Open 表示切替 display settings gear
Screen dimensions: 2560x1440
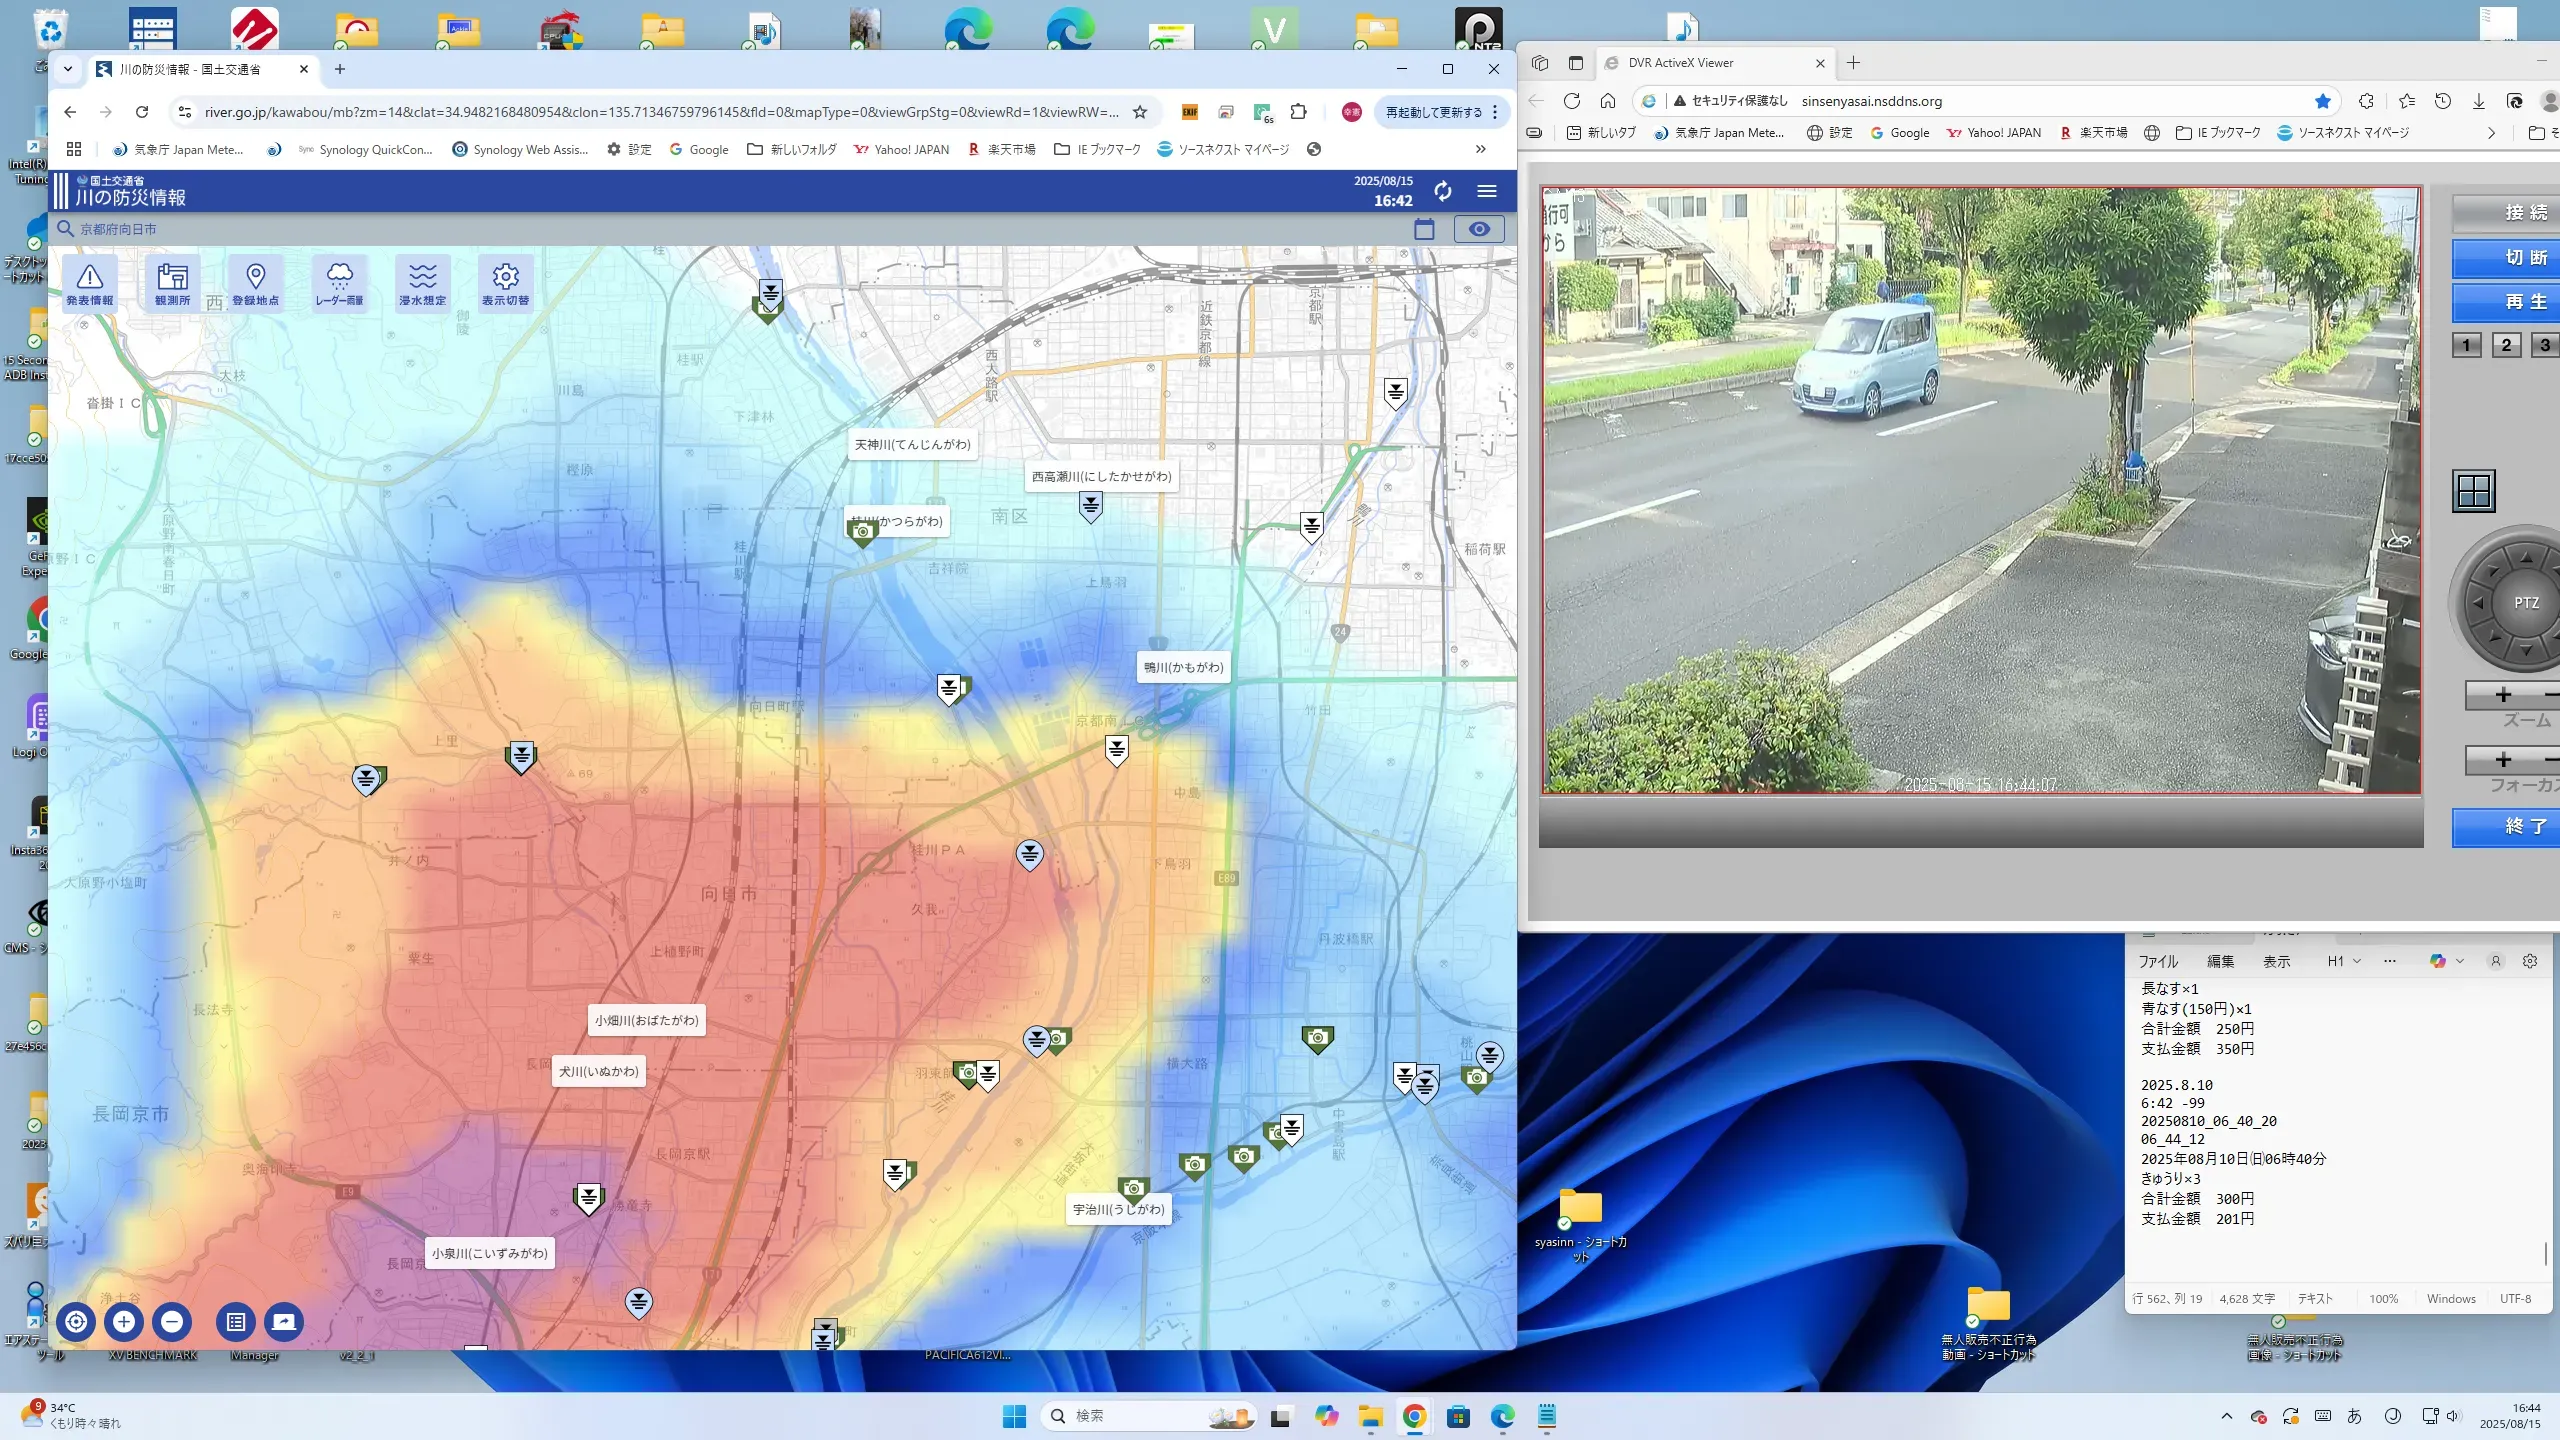505,283
